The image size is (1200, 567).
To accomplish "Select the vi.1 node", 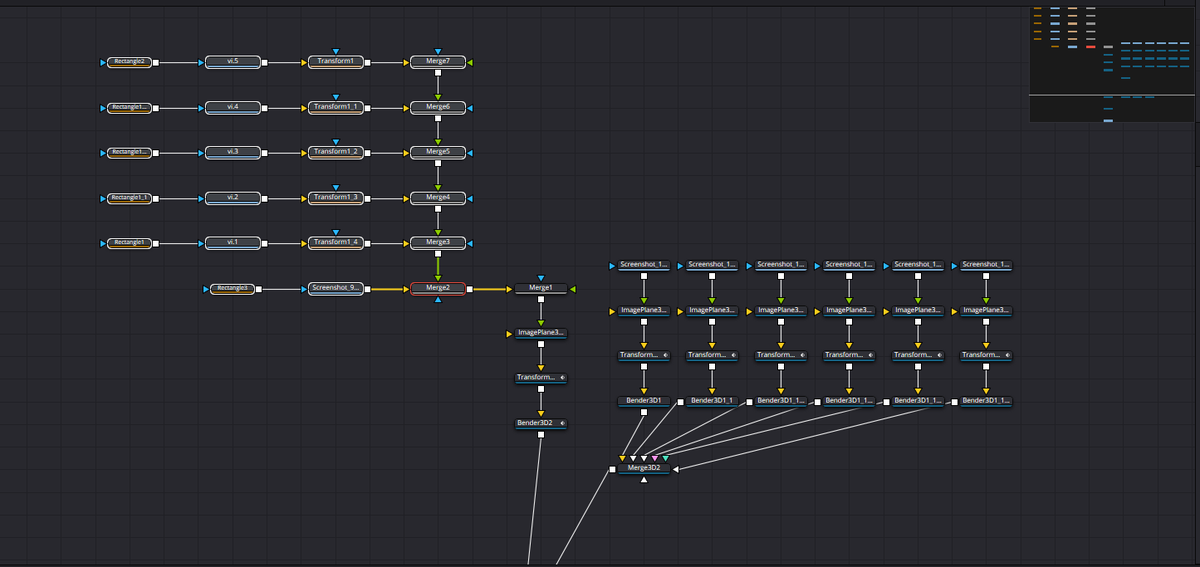I will click(232, 243).
